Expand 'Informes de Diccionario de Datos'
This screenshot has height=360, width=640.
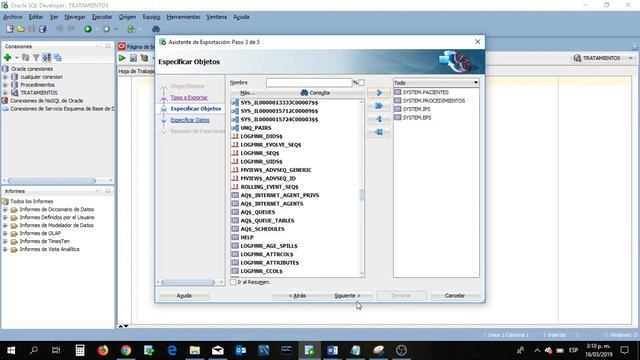pos(5,209)
